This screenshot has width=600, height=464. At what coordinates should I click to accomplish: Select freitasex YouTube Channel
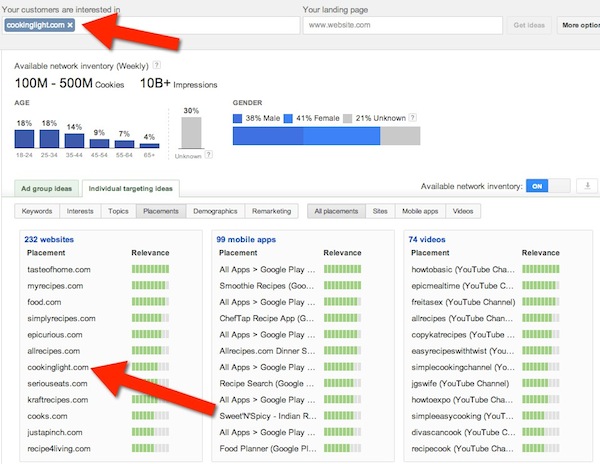click(463, 302)
